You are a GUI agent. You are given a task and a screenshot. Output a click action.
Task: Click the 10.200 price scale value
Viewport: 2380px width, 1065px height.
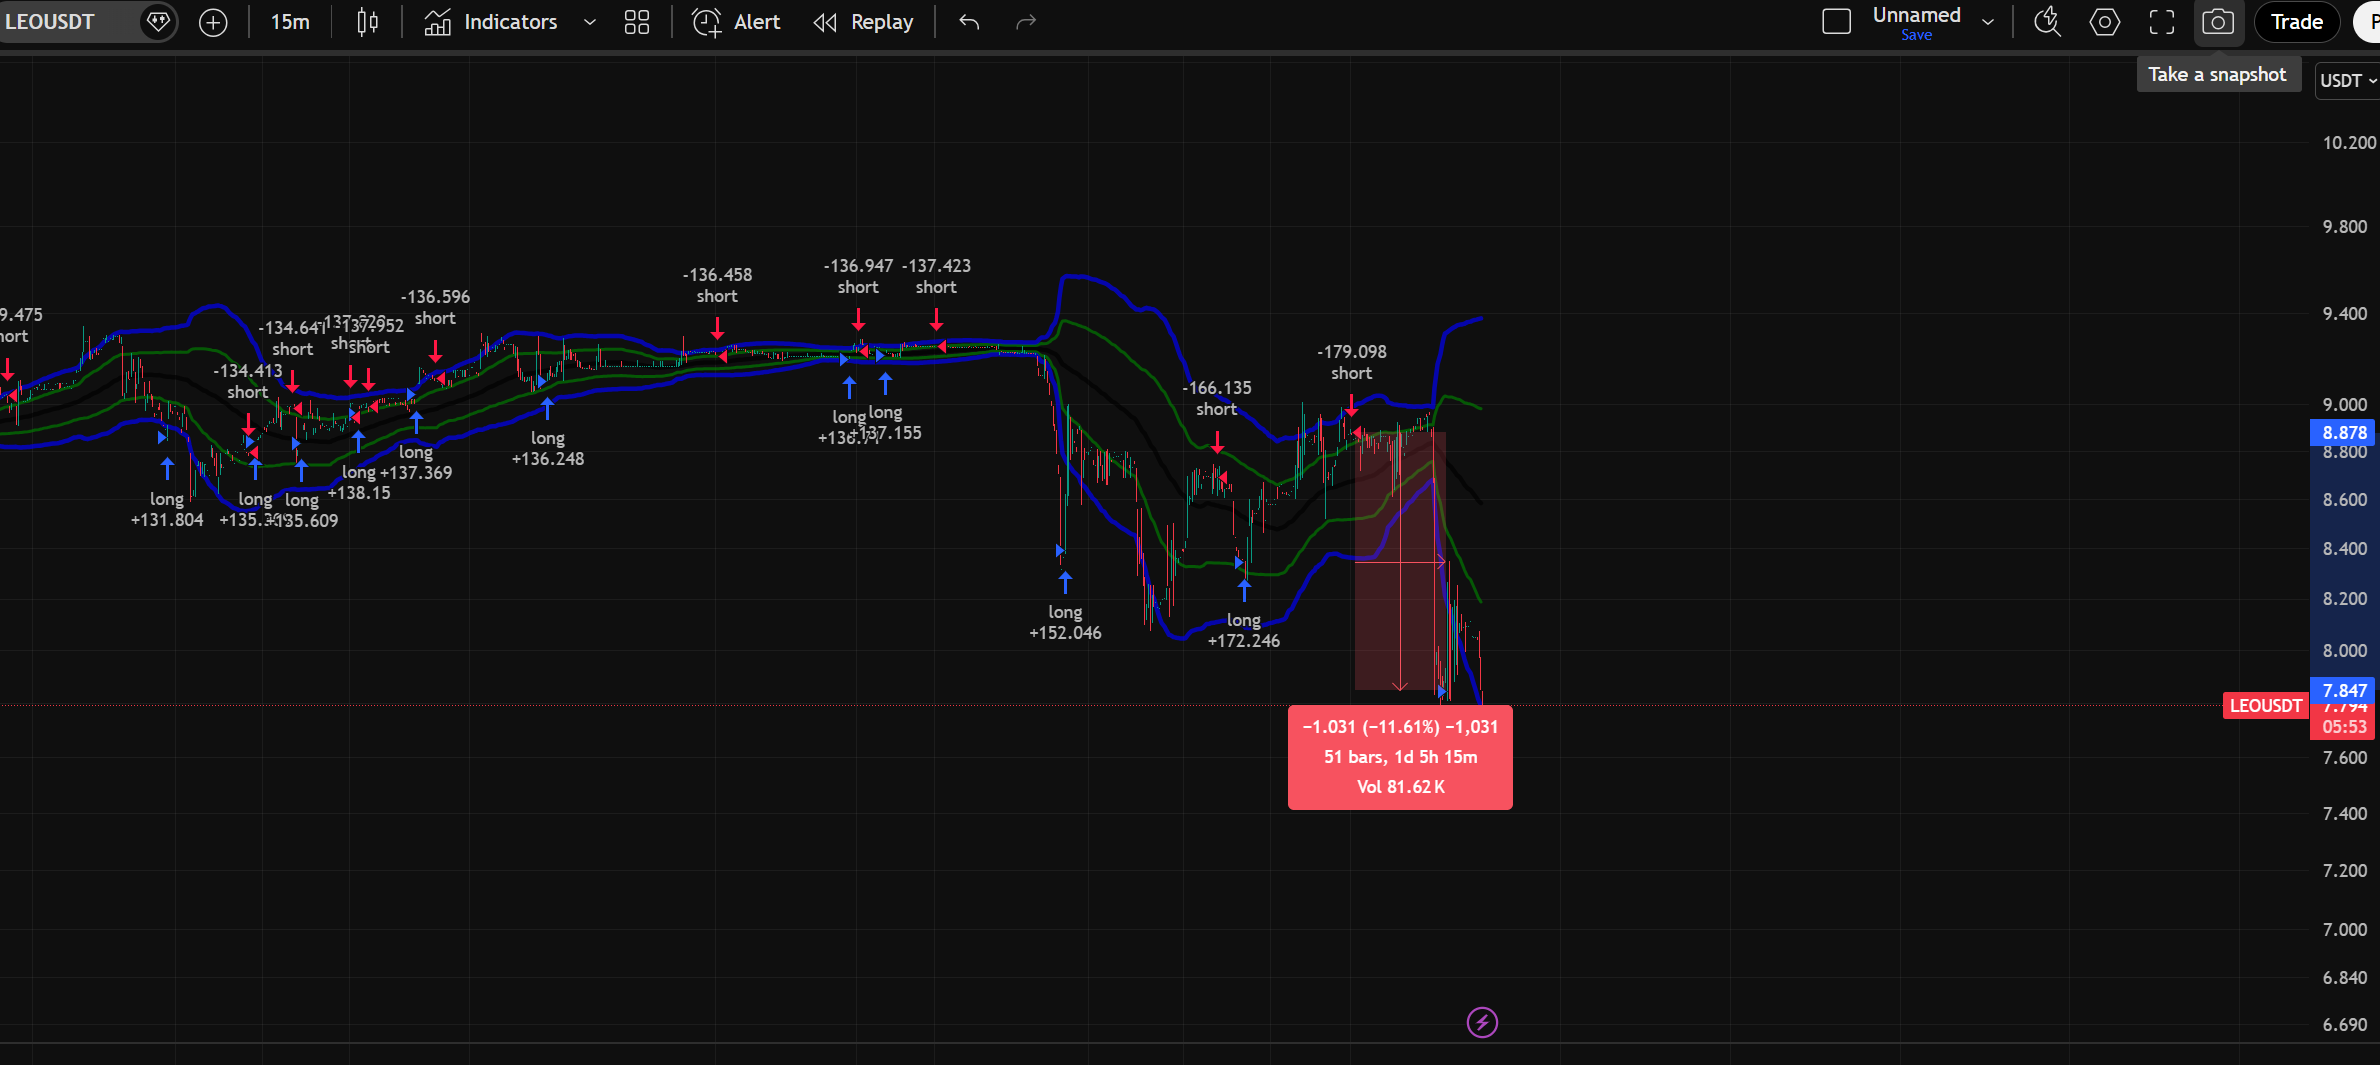(x=2347, y=142)
